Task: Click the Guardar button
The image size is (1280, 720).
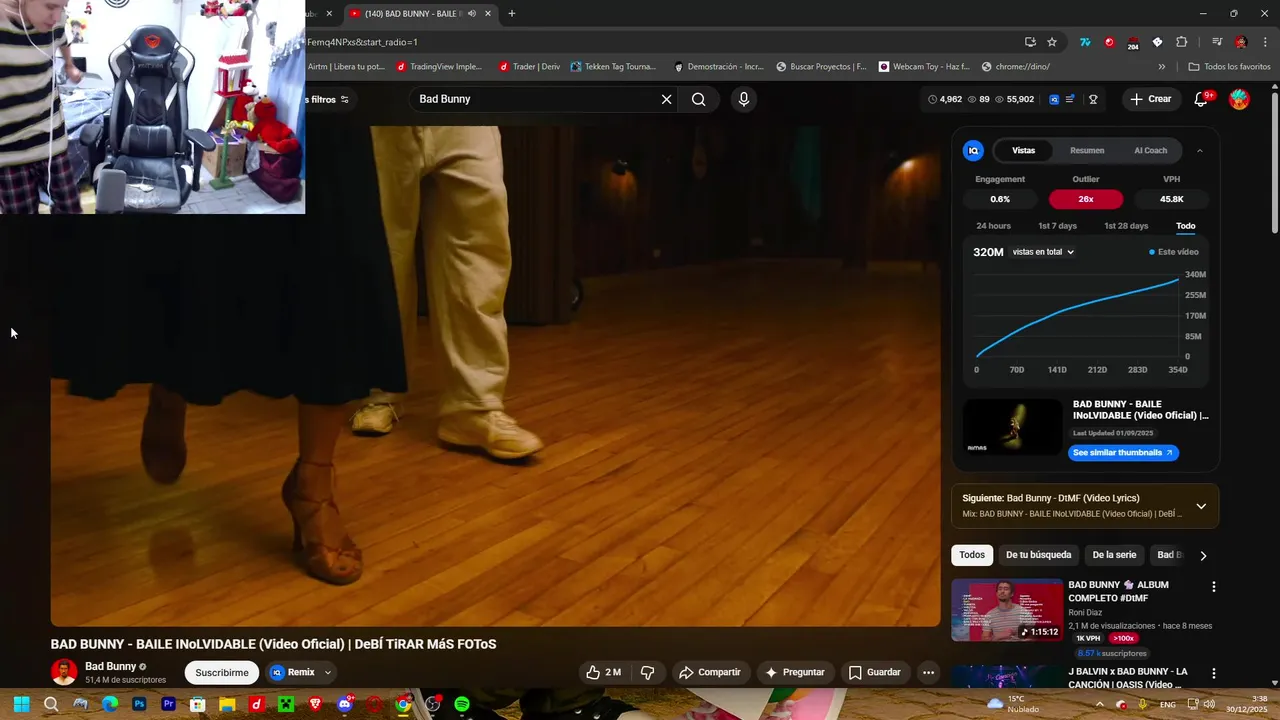Action: [x=875, y=673]
